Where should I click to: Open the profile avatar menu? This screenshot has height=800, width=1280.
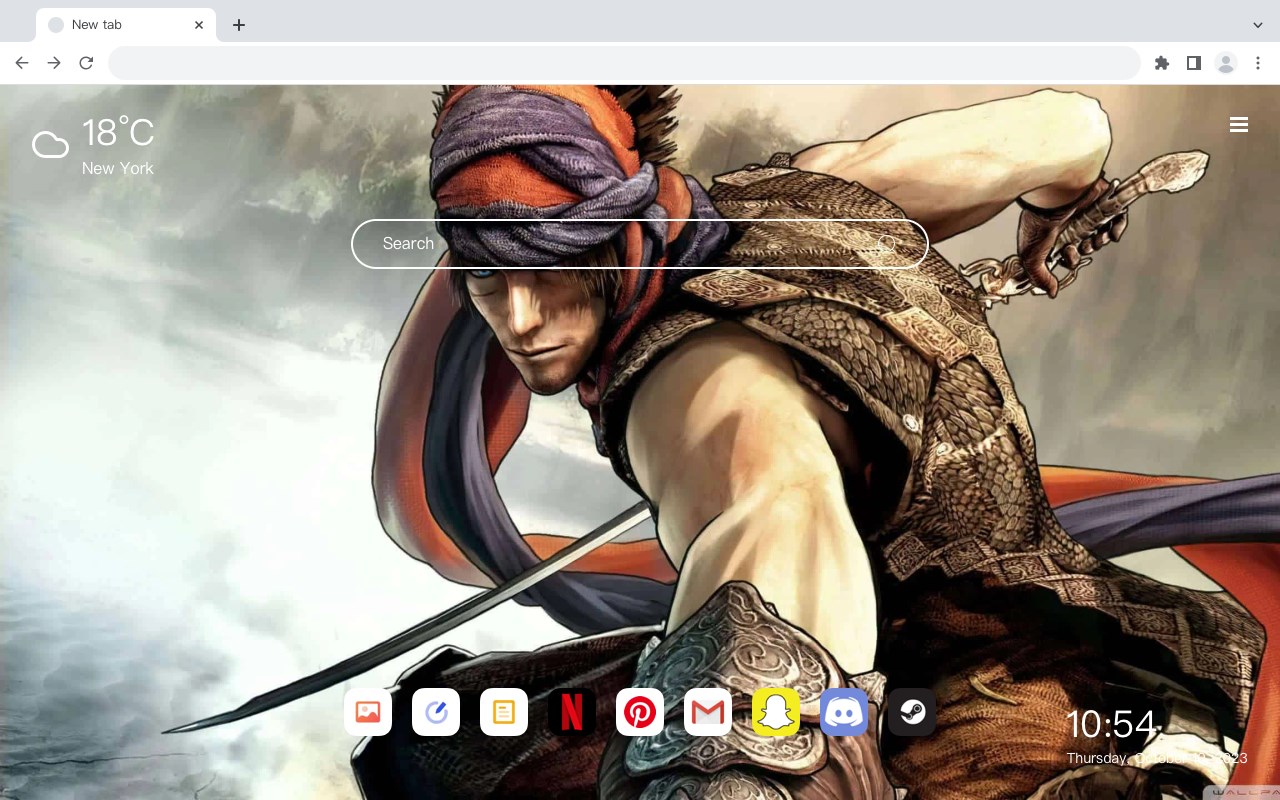(x=1226, y=63)
